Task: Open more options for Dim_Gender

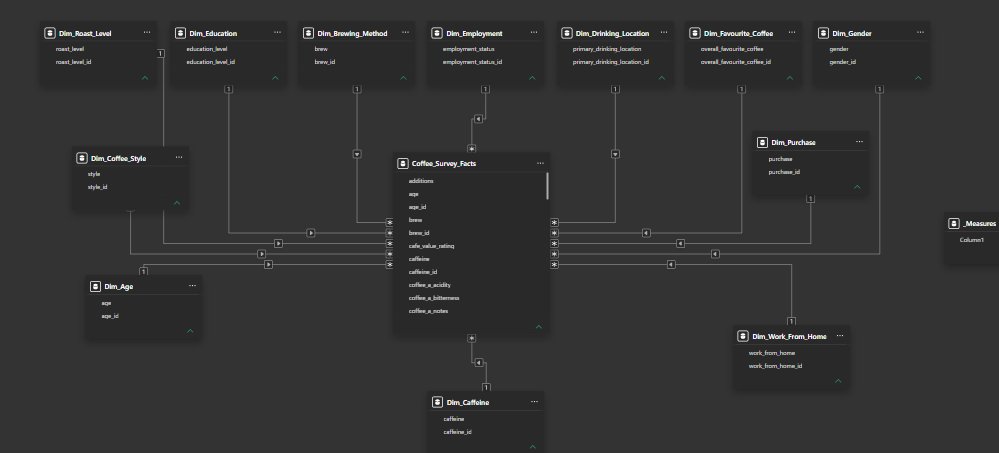Action: (x=921, y=32)
